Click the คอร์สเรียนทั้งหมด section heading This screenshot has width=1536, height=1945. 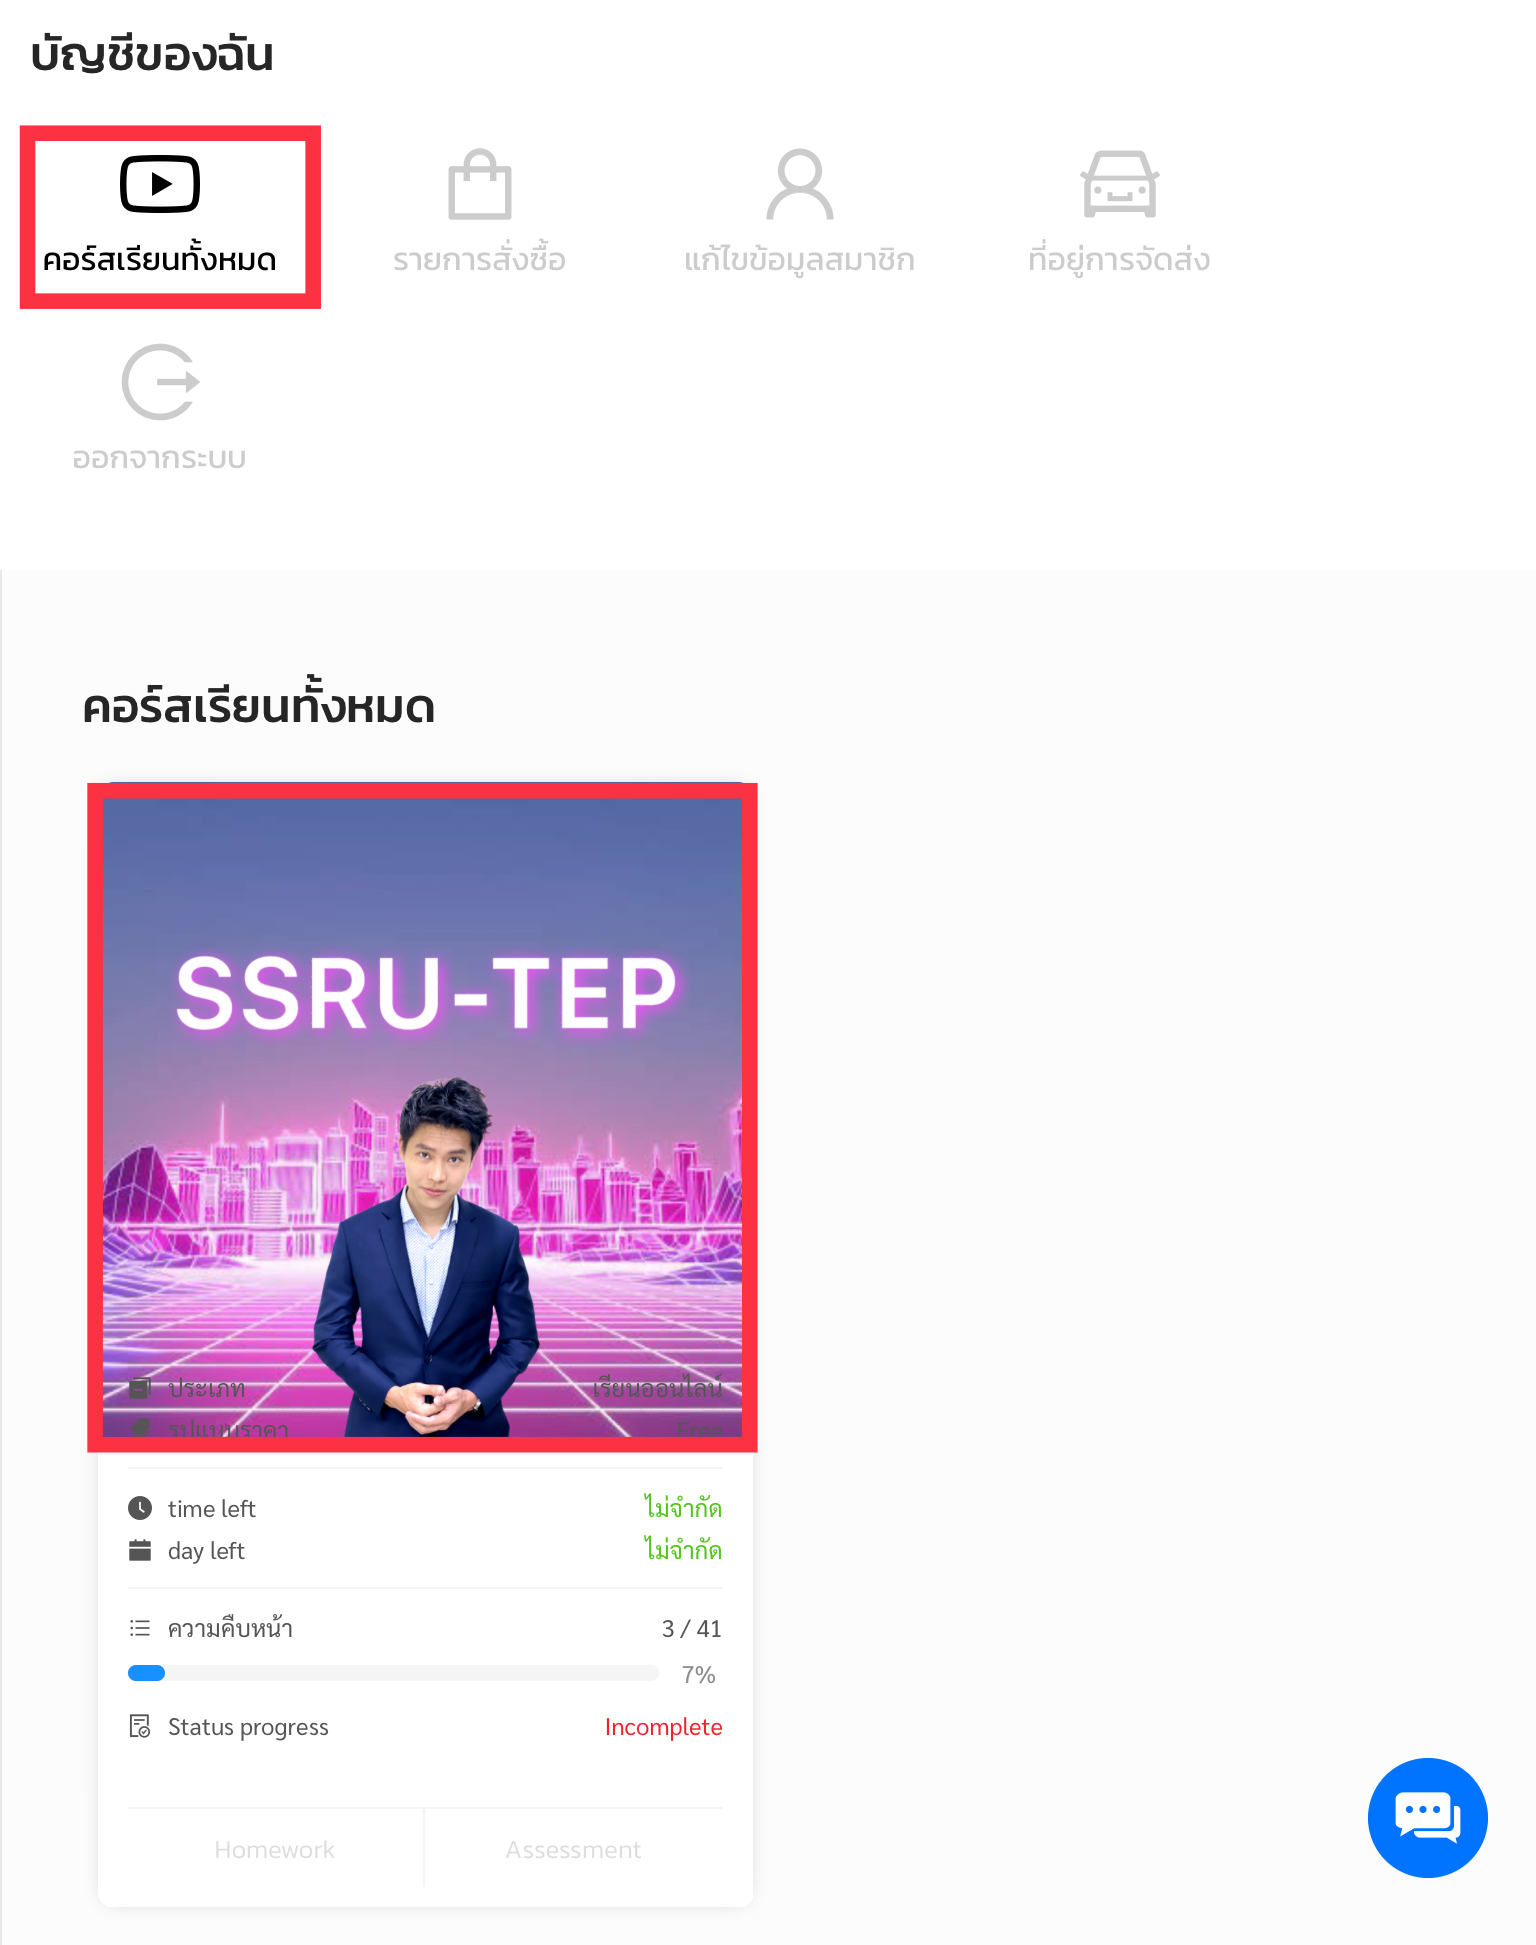259,706
